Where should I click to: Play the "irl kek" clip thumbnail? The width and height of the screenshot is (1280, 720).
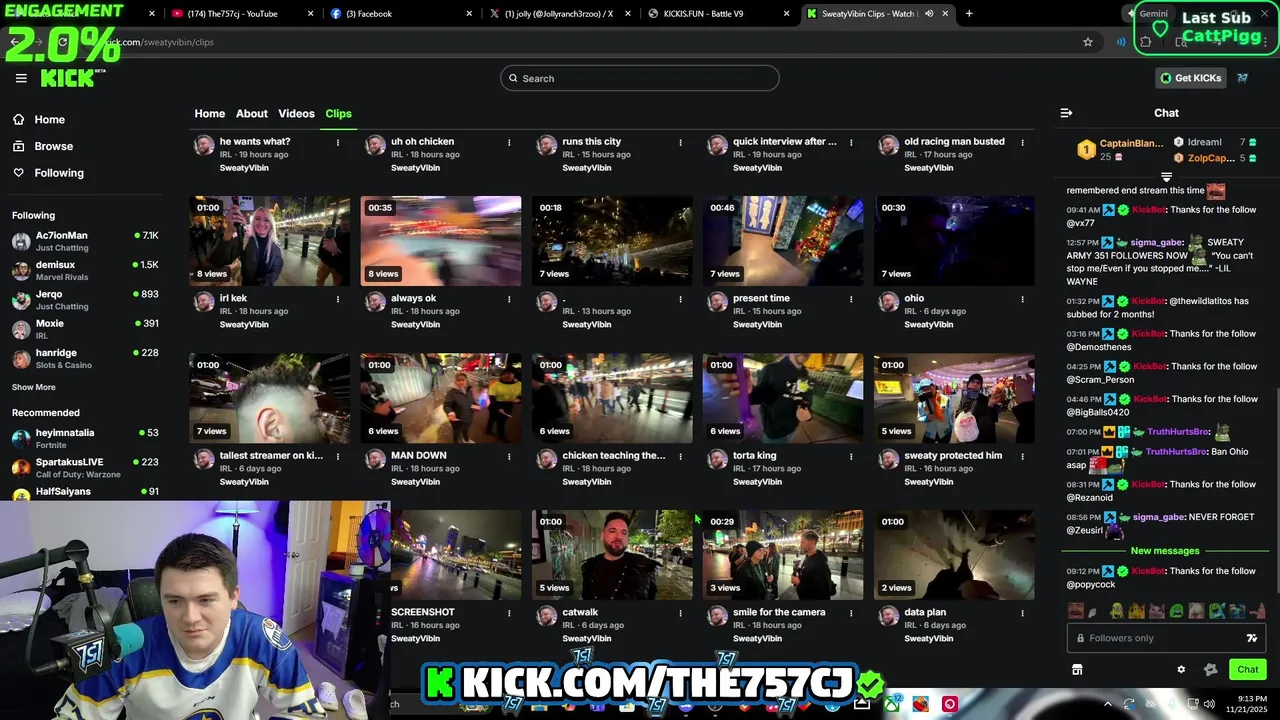270,241
